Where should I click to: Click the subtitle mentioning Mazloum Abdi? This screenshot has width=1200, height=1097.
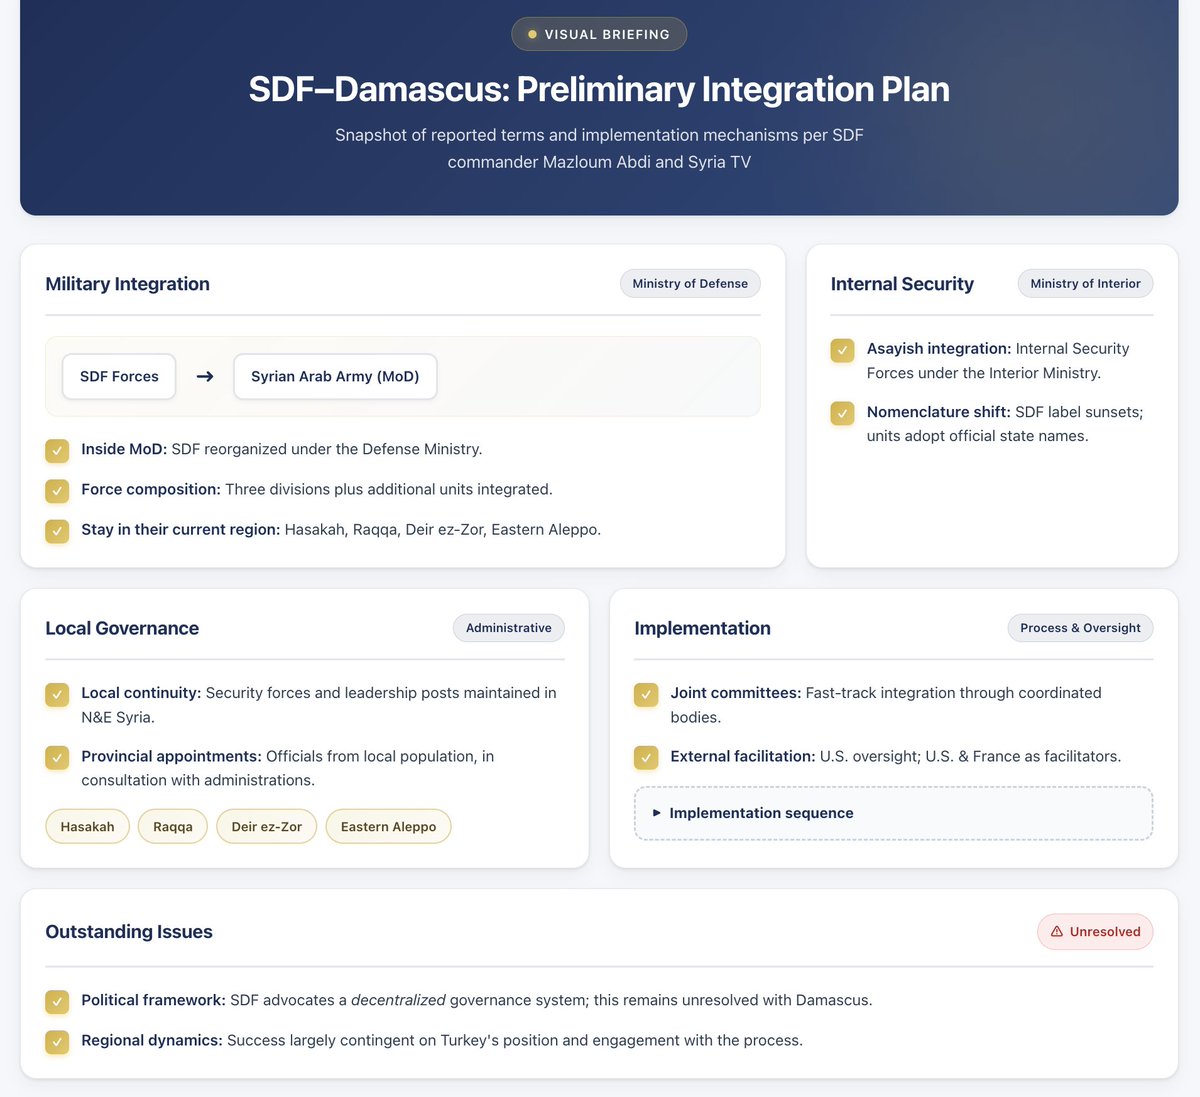[x=599, y=148]
